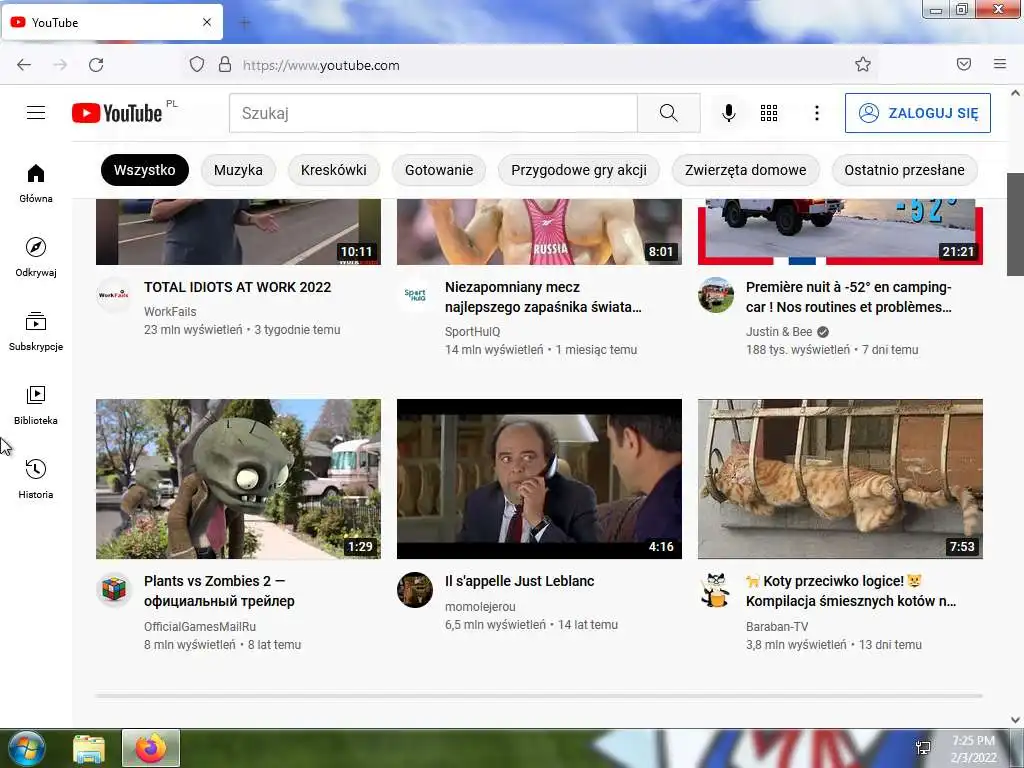
Task: Open Historia in the sidebar
Action: [36, 479]
